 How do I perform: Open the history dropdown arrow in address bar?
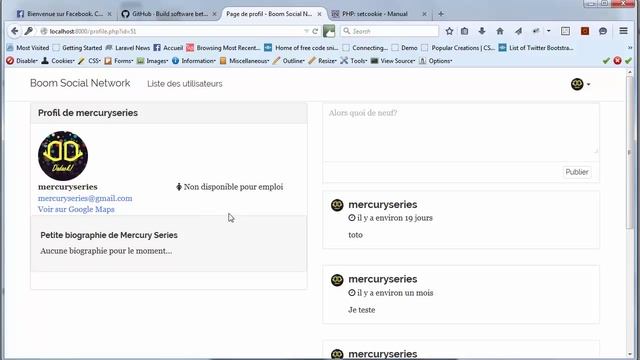pyautogui.click(x=307, y=31)
